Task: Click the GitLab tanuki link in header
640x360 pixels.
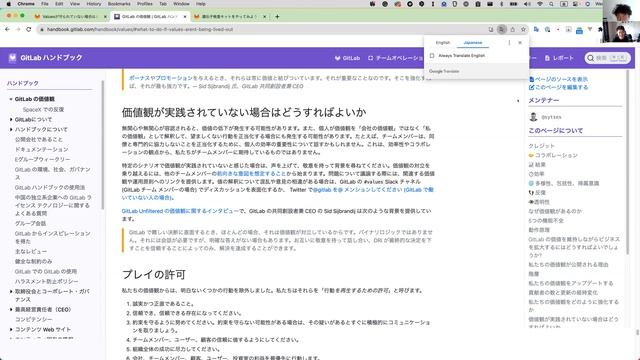Action: click(x=347, y=58)
